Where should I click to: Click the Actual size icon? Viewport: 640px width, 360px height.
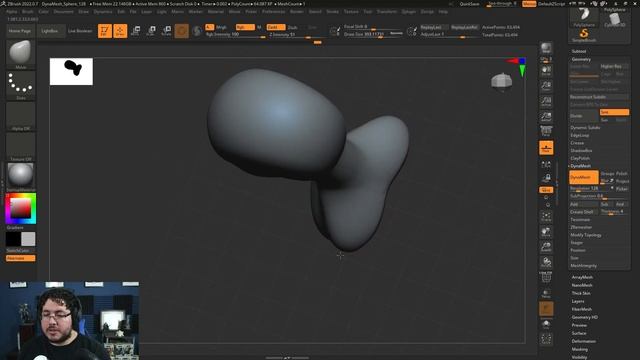pyautogui.click(x=546, y=101)
